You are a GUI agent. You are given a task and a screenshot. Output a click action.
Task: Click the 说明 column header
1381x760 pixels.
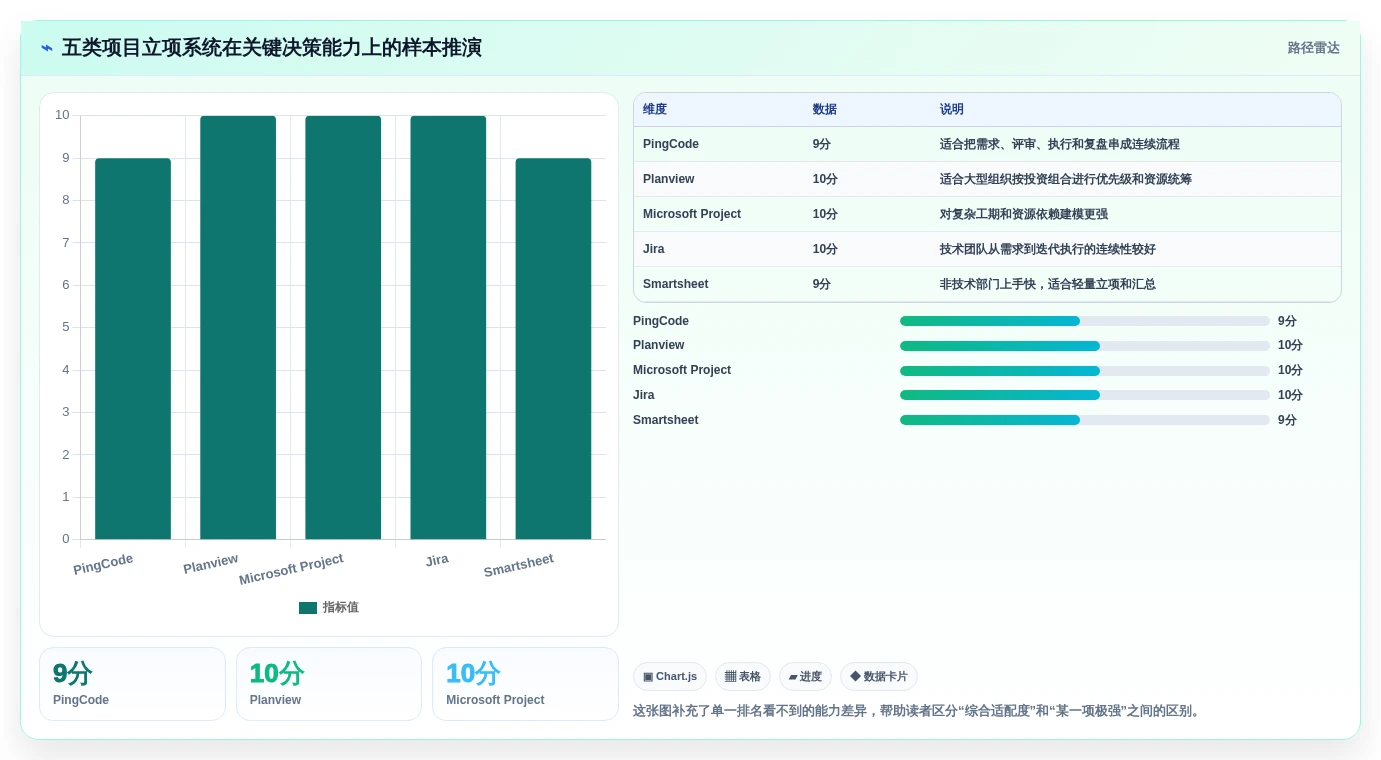[952, 110]
